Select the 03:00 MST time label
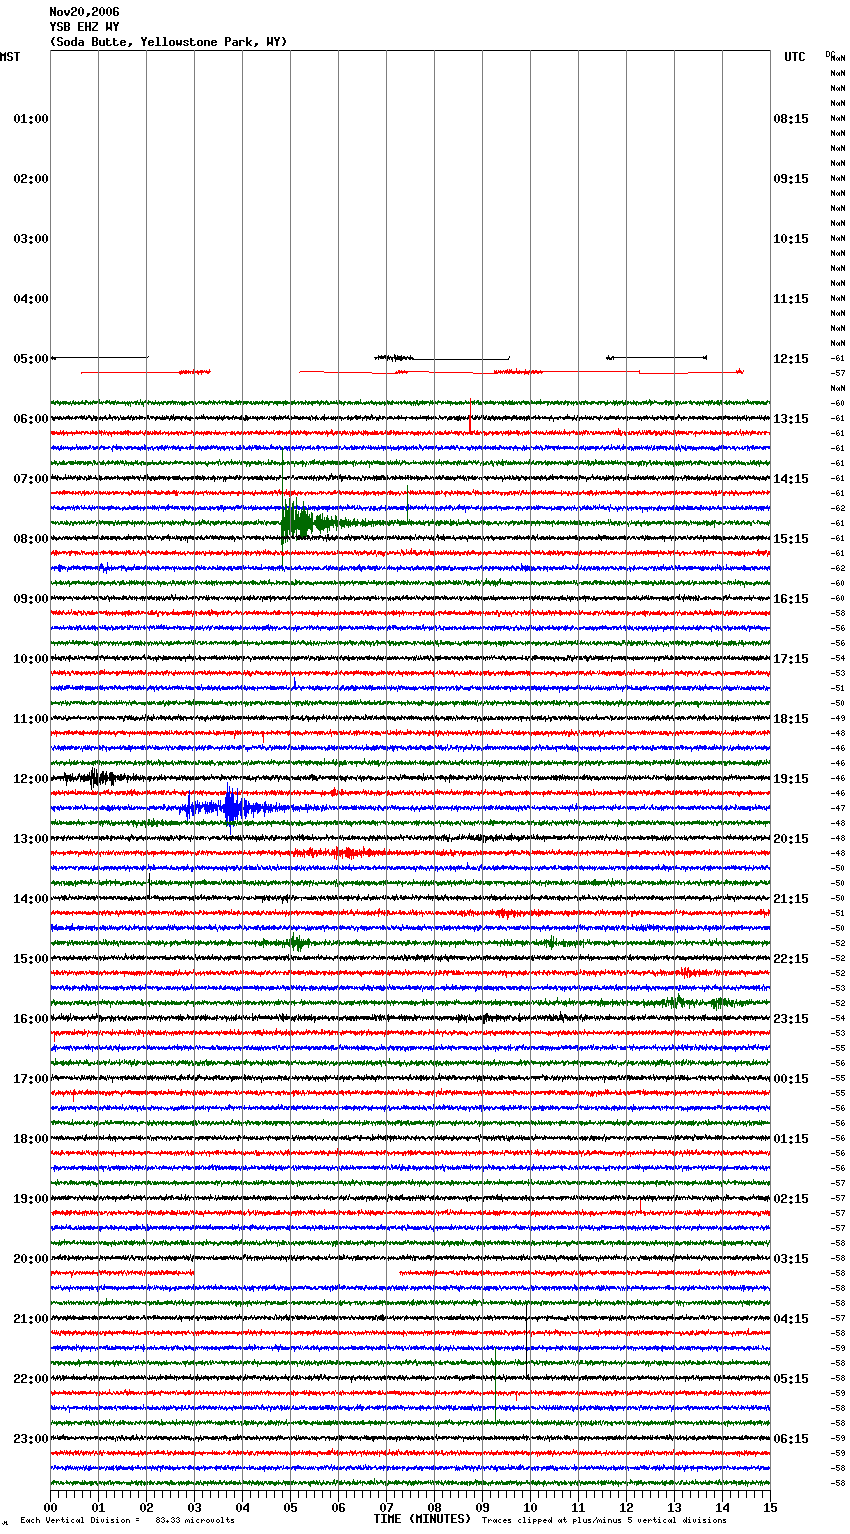This screenshot has width=850, height=1534. pyautogui.click(x=31, y=239)
